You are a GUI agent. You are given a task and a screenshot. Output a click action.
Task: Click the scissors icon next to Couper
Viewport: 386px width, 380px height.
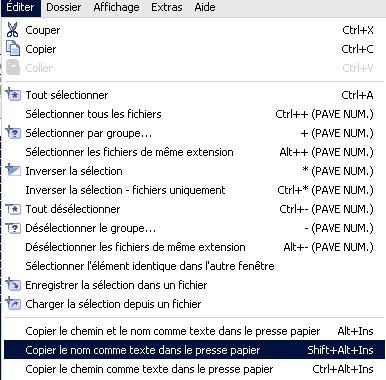click(13, 30)
